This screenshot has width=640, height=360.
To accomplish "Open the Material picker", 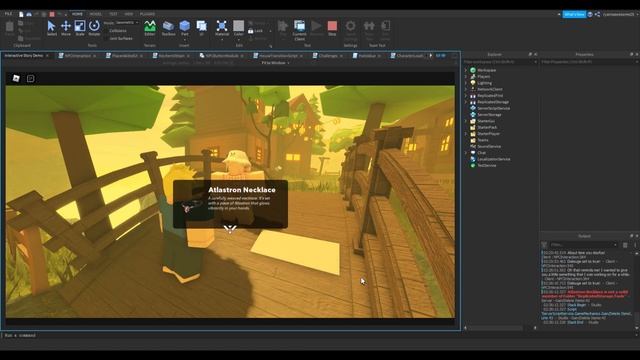I will click(x=222, y=28).
